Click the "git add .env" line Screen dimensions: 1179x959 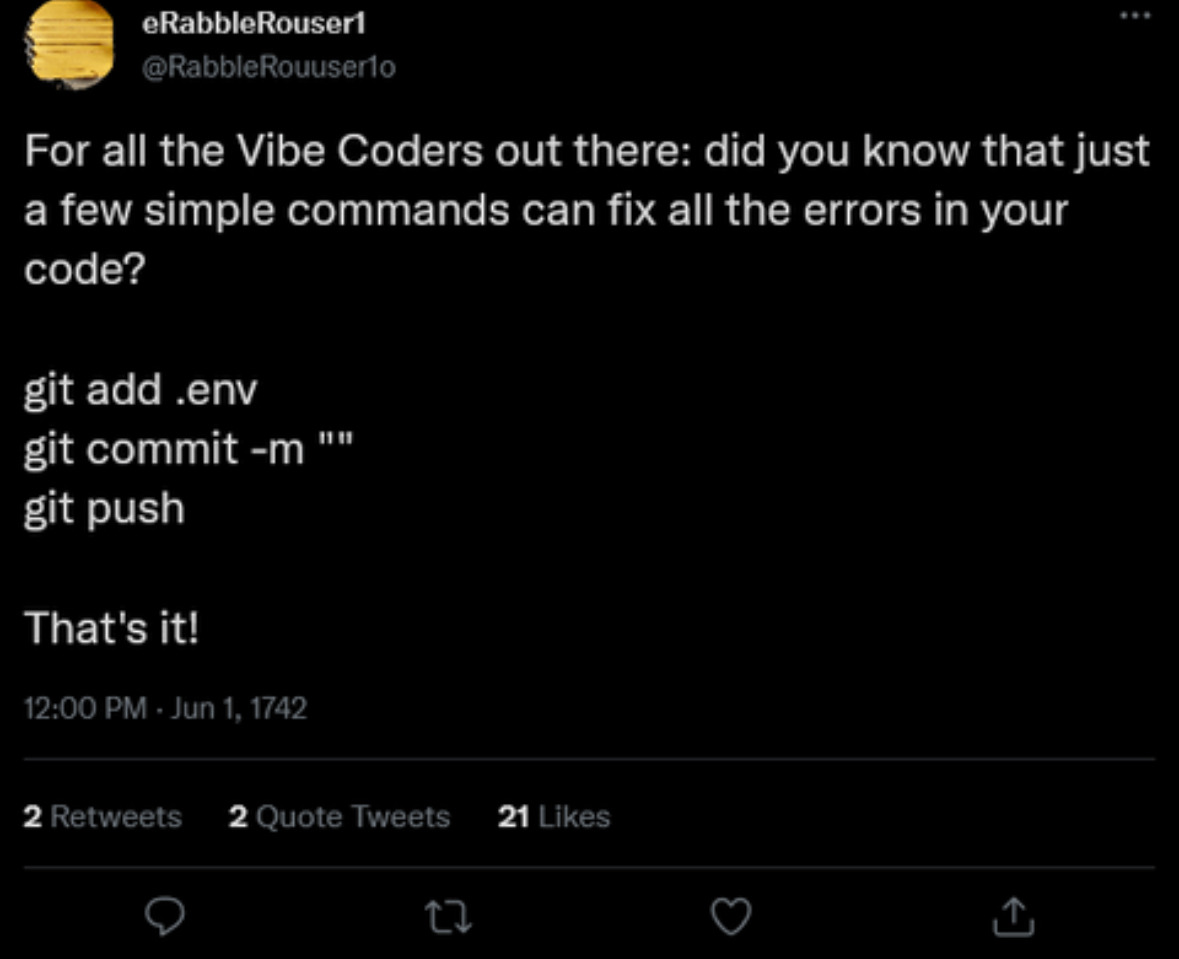click(x=140, y=391)
